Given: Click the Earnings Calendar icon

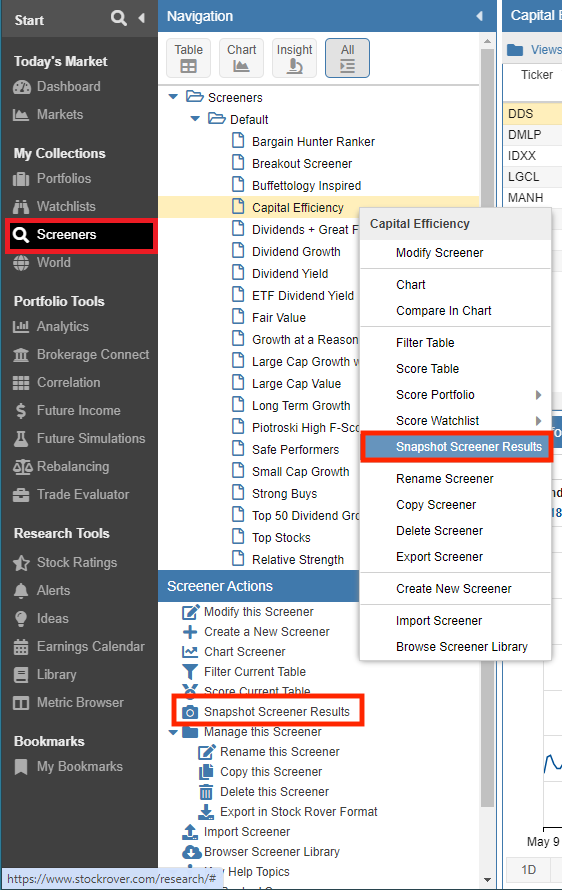Looking at the screenshot, I should [x=21, y=646].
